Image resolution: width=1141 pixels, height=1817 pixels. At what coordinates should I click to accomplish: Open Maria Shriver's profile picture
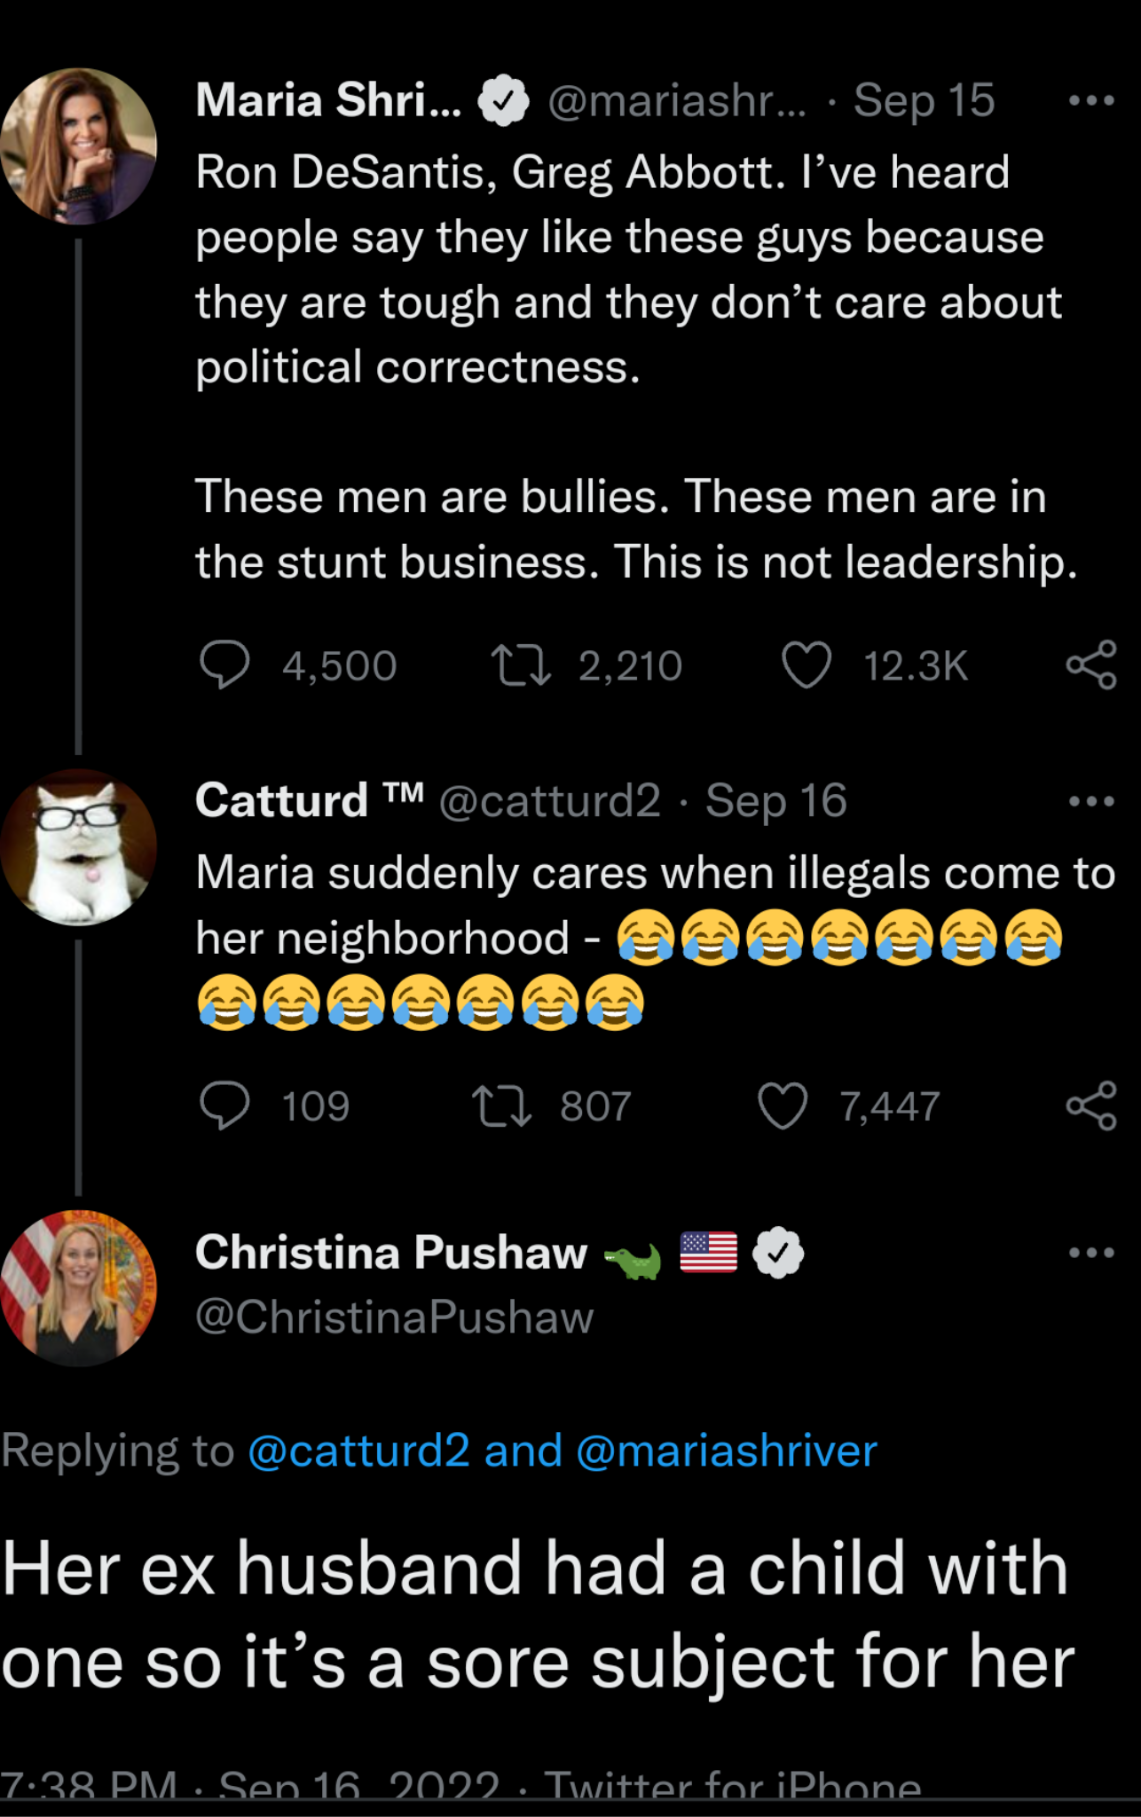[x=79, y=146]
